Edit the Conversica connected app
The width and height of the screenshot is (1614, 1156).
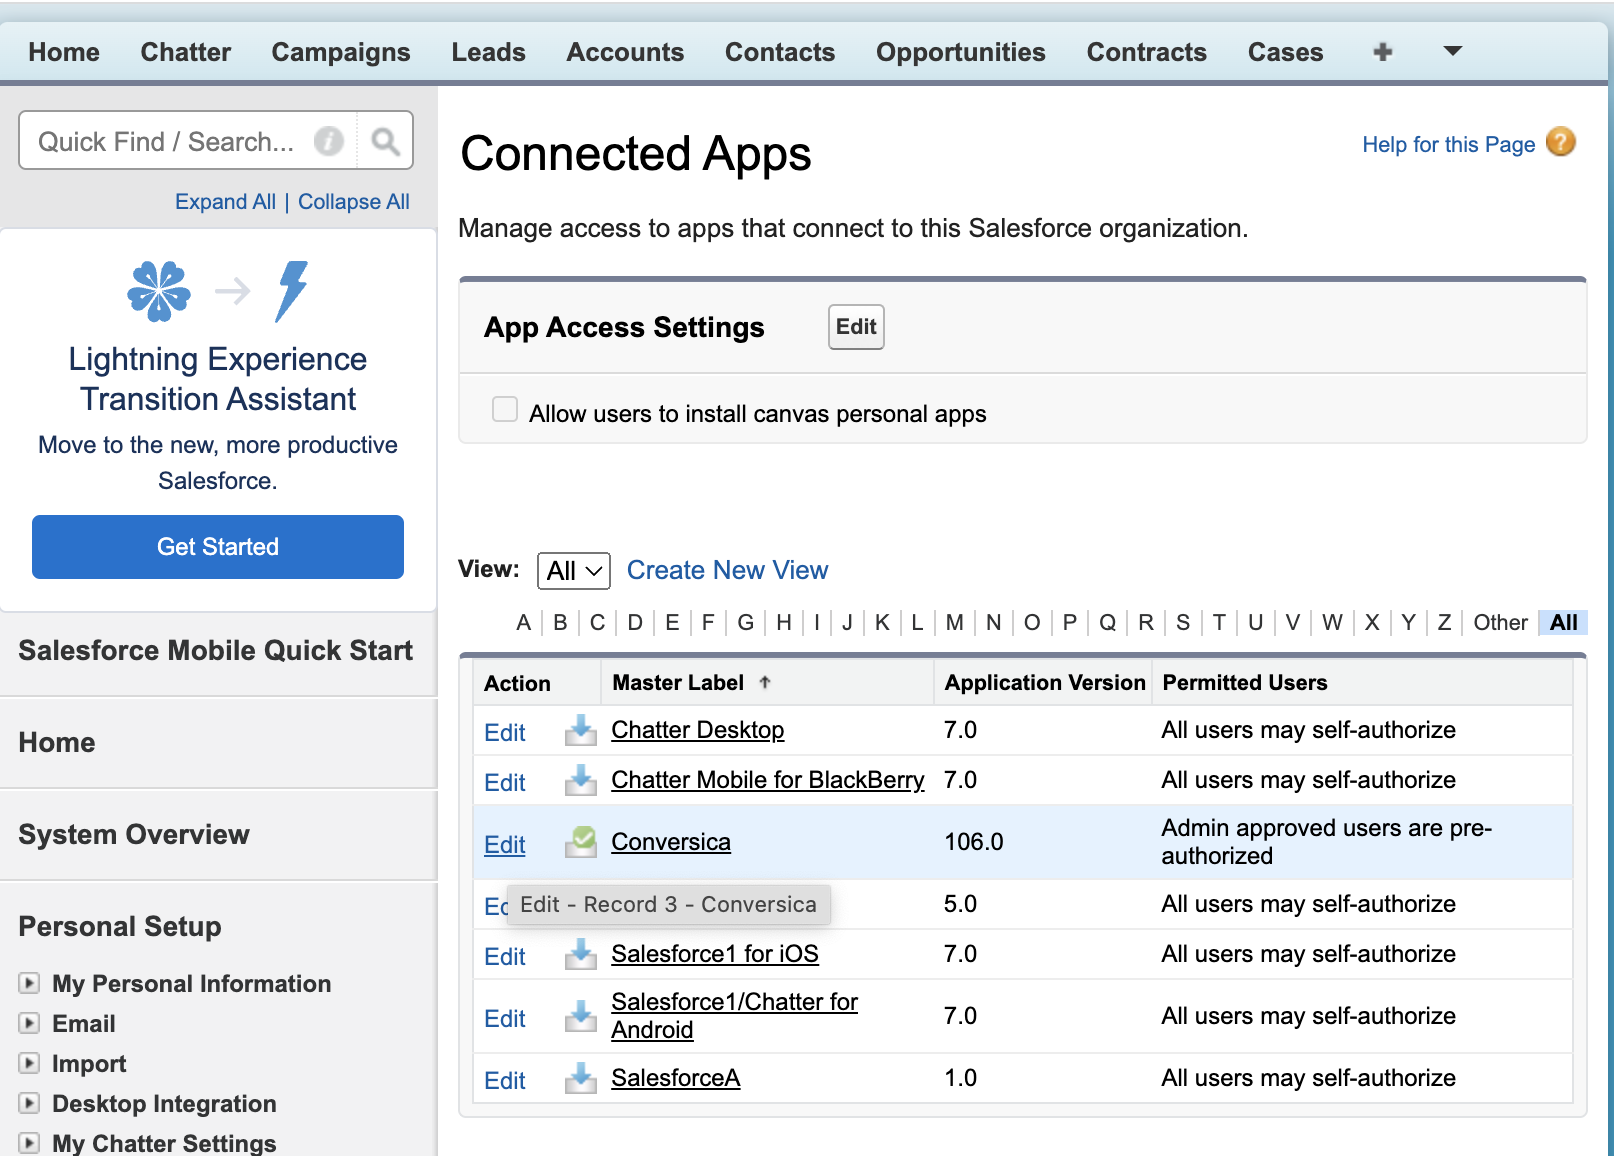(505, 845)
